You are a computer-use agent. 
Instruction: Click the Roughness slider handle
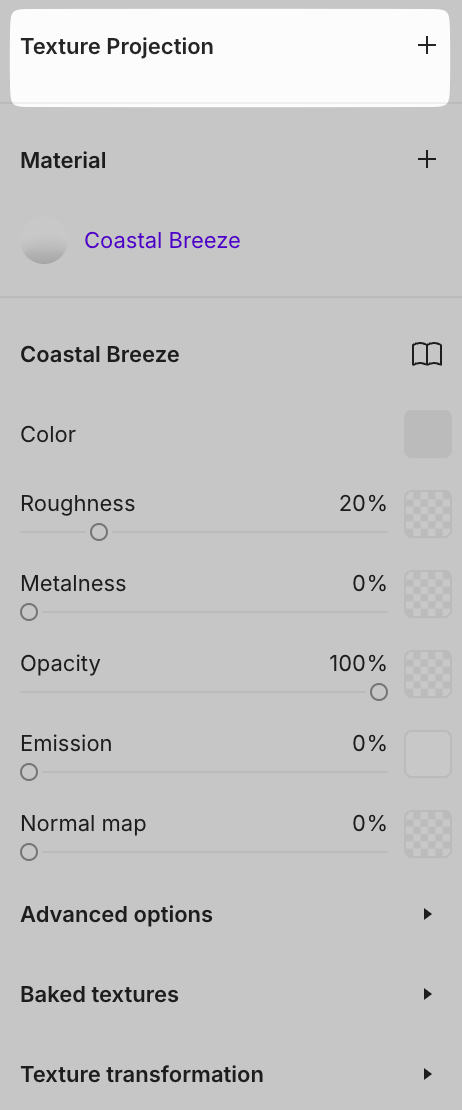coord(99,532)
